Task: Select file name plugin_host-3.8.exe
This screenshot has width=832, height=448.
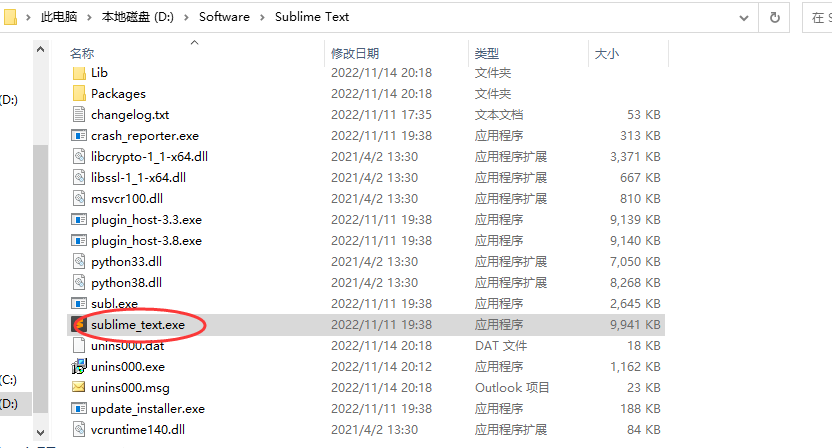Action: pos(146,241)
